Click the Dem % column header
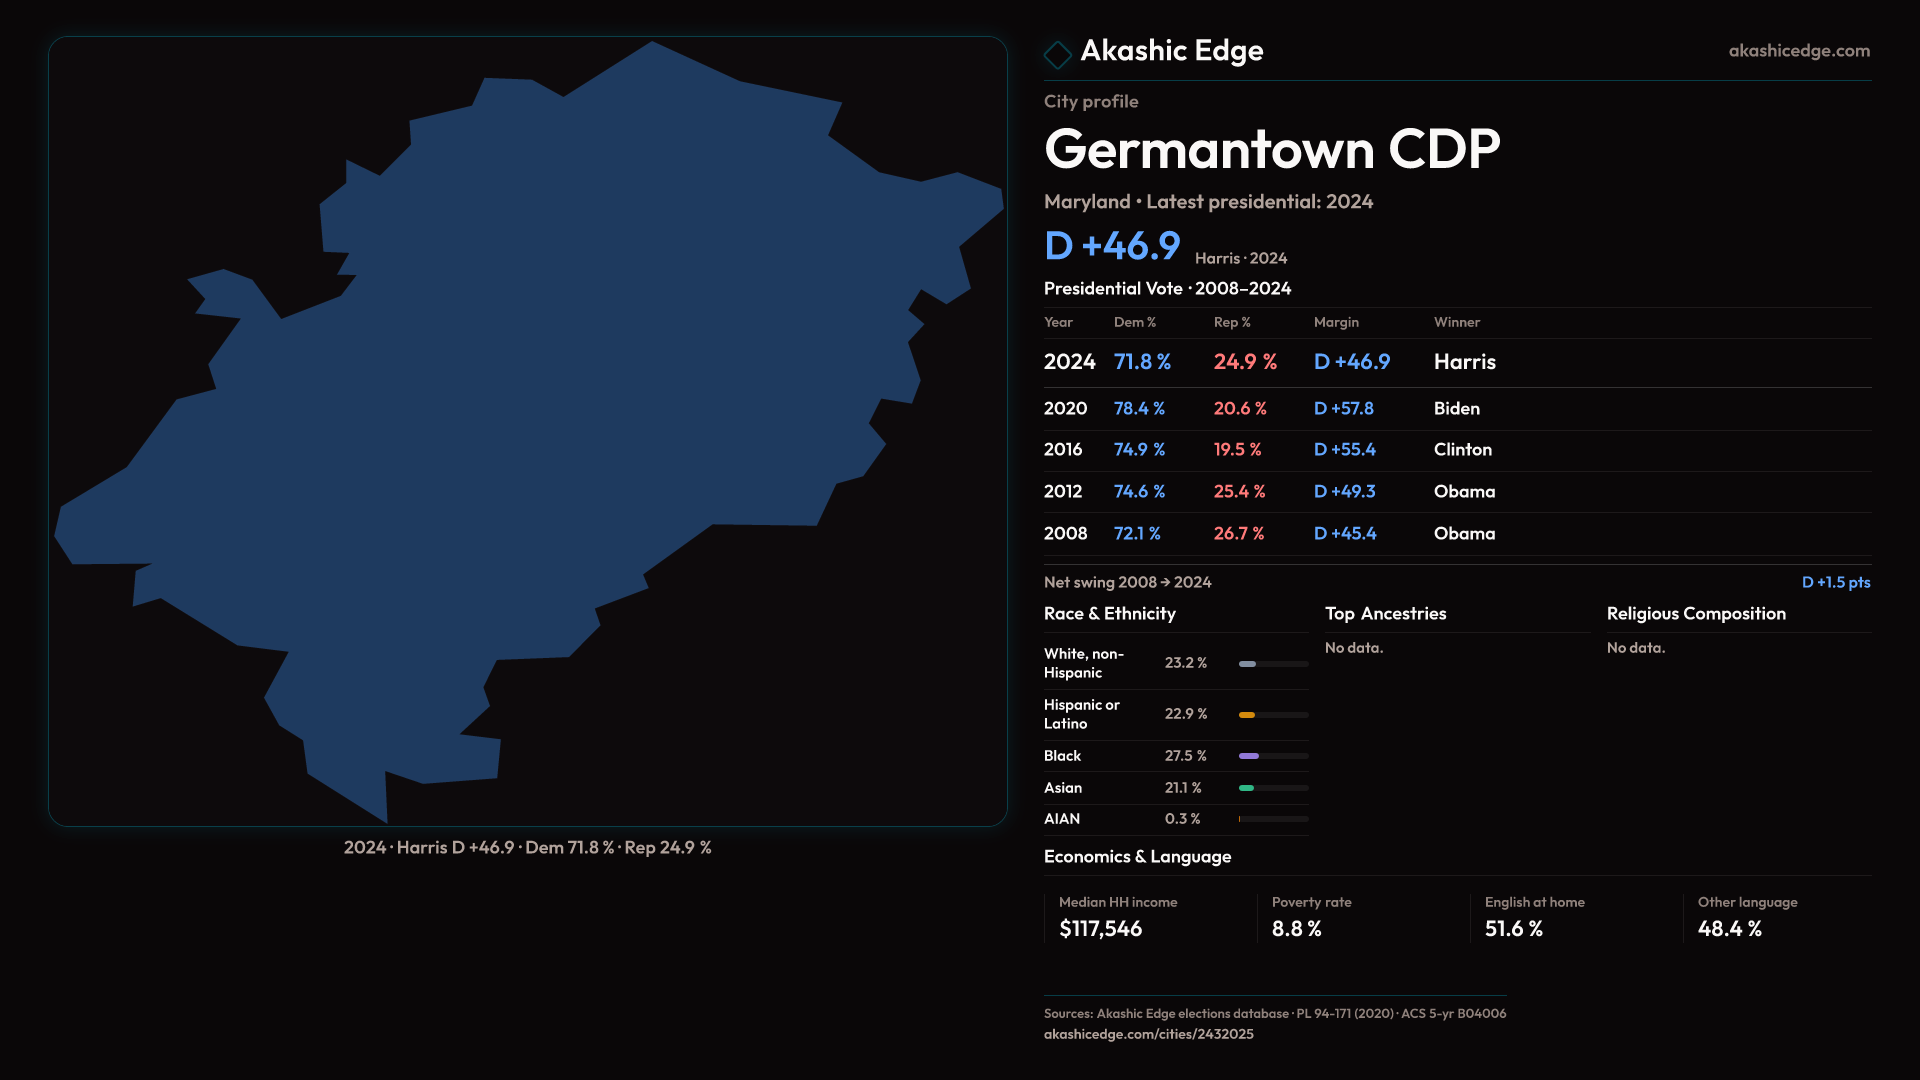 coord(1134,322)
